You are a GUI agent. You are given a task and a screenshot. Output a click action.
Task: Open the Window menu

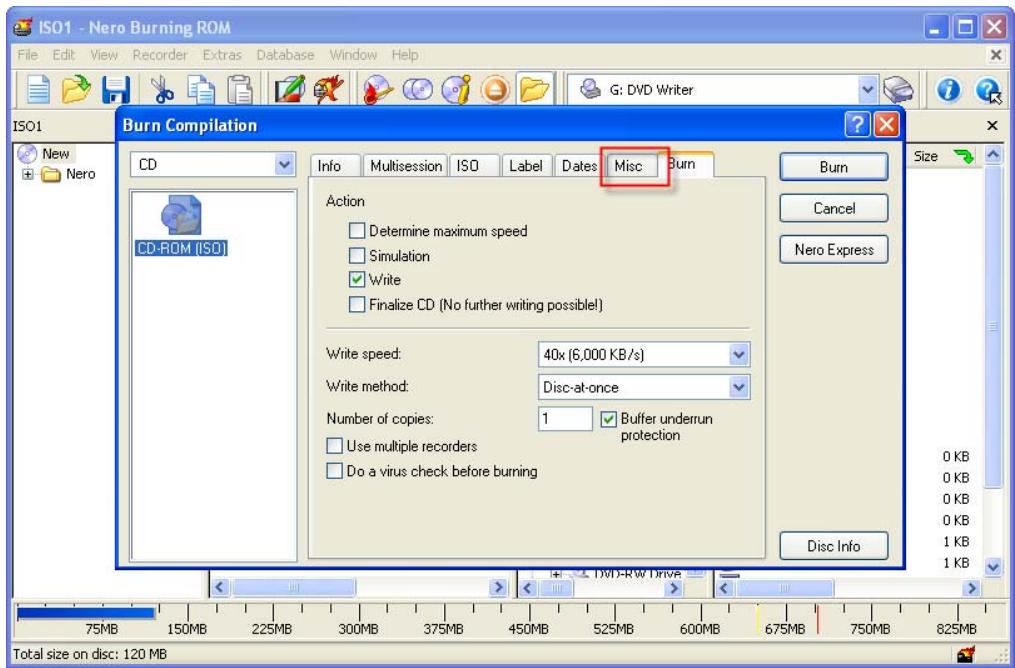[x=353, y=55]
